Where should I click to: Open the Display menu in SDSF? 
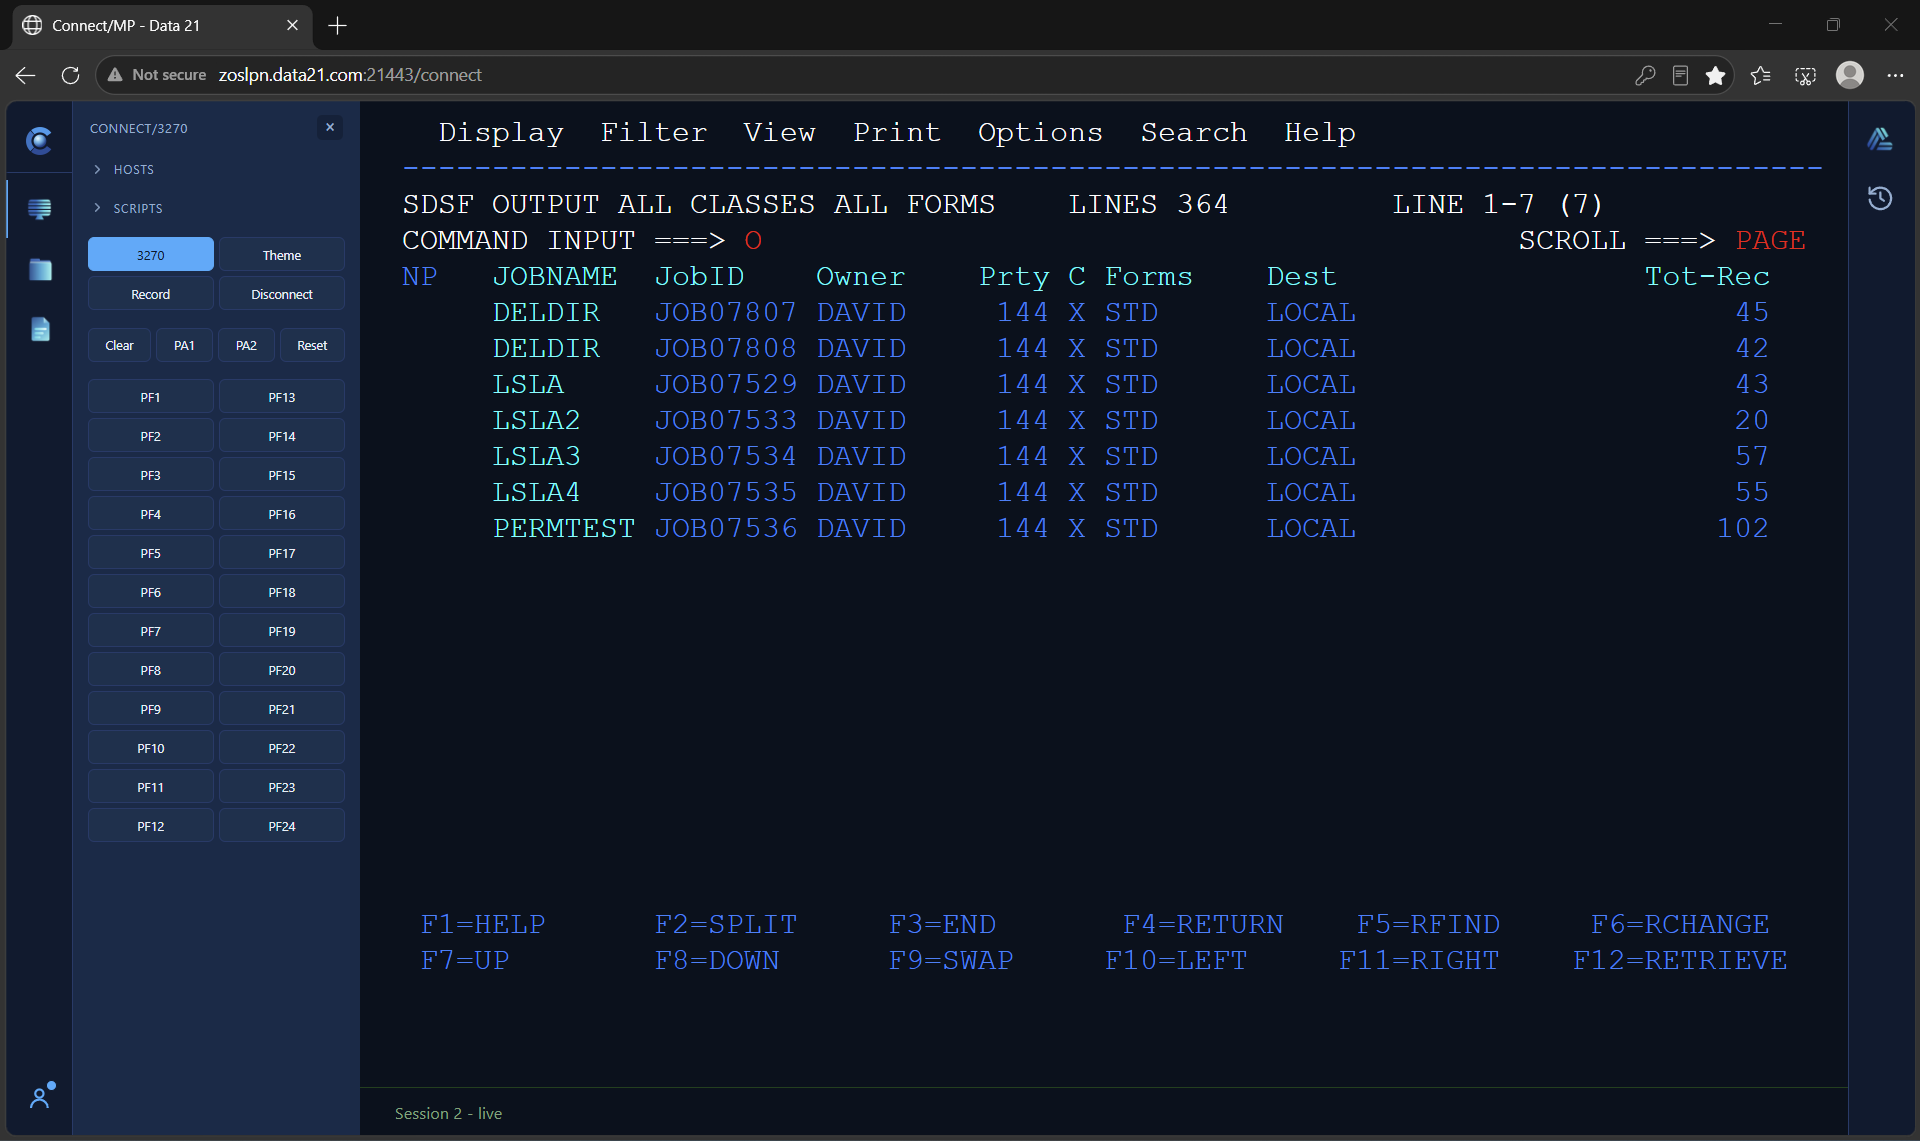501,133
